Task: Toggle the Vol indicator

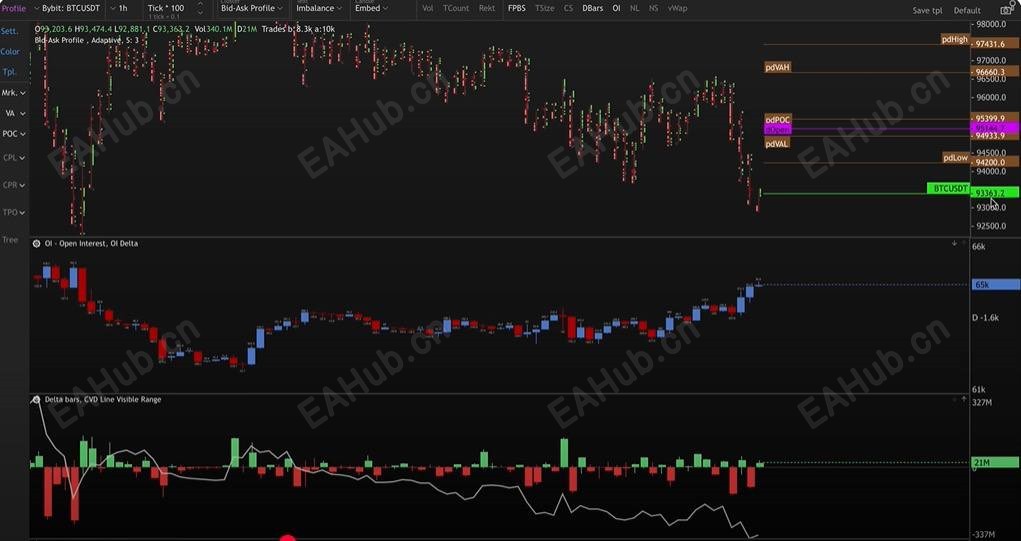Action: 427,8
